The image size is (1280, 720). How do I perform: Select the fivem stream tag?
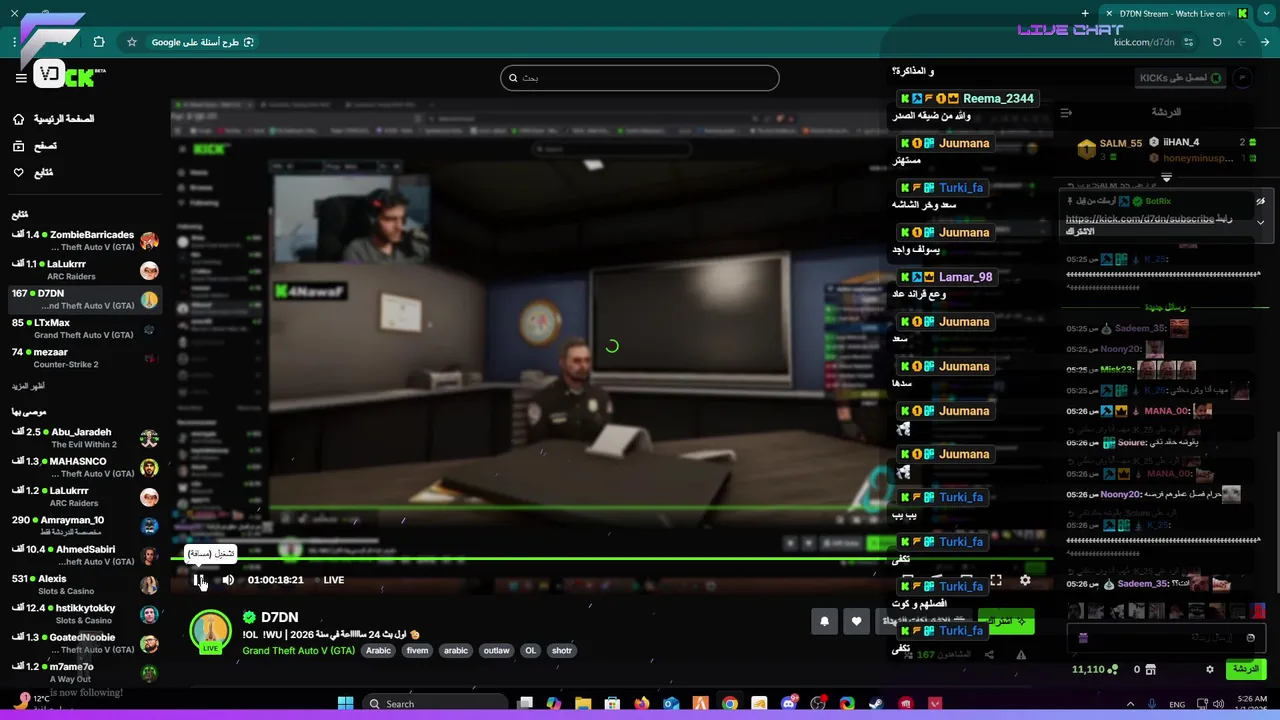pos(417,650)
